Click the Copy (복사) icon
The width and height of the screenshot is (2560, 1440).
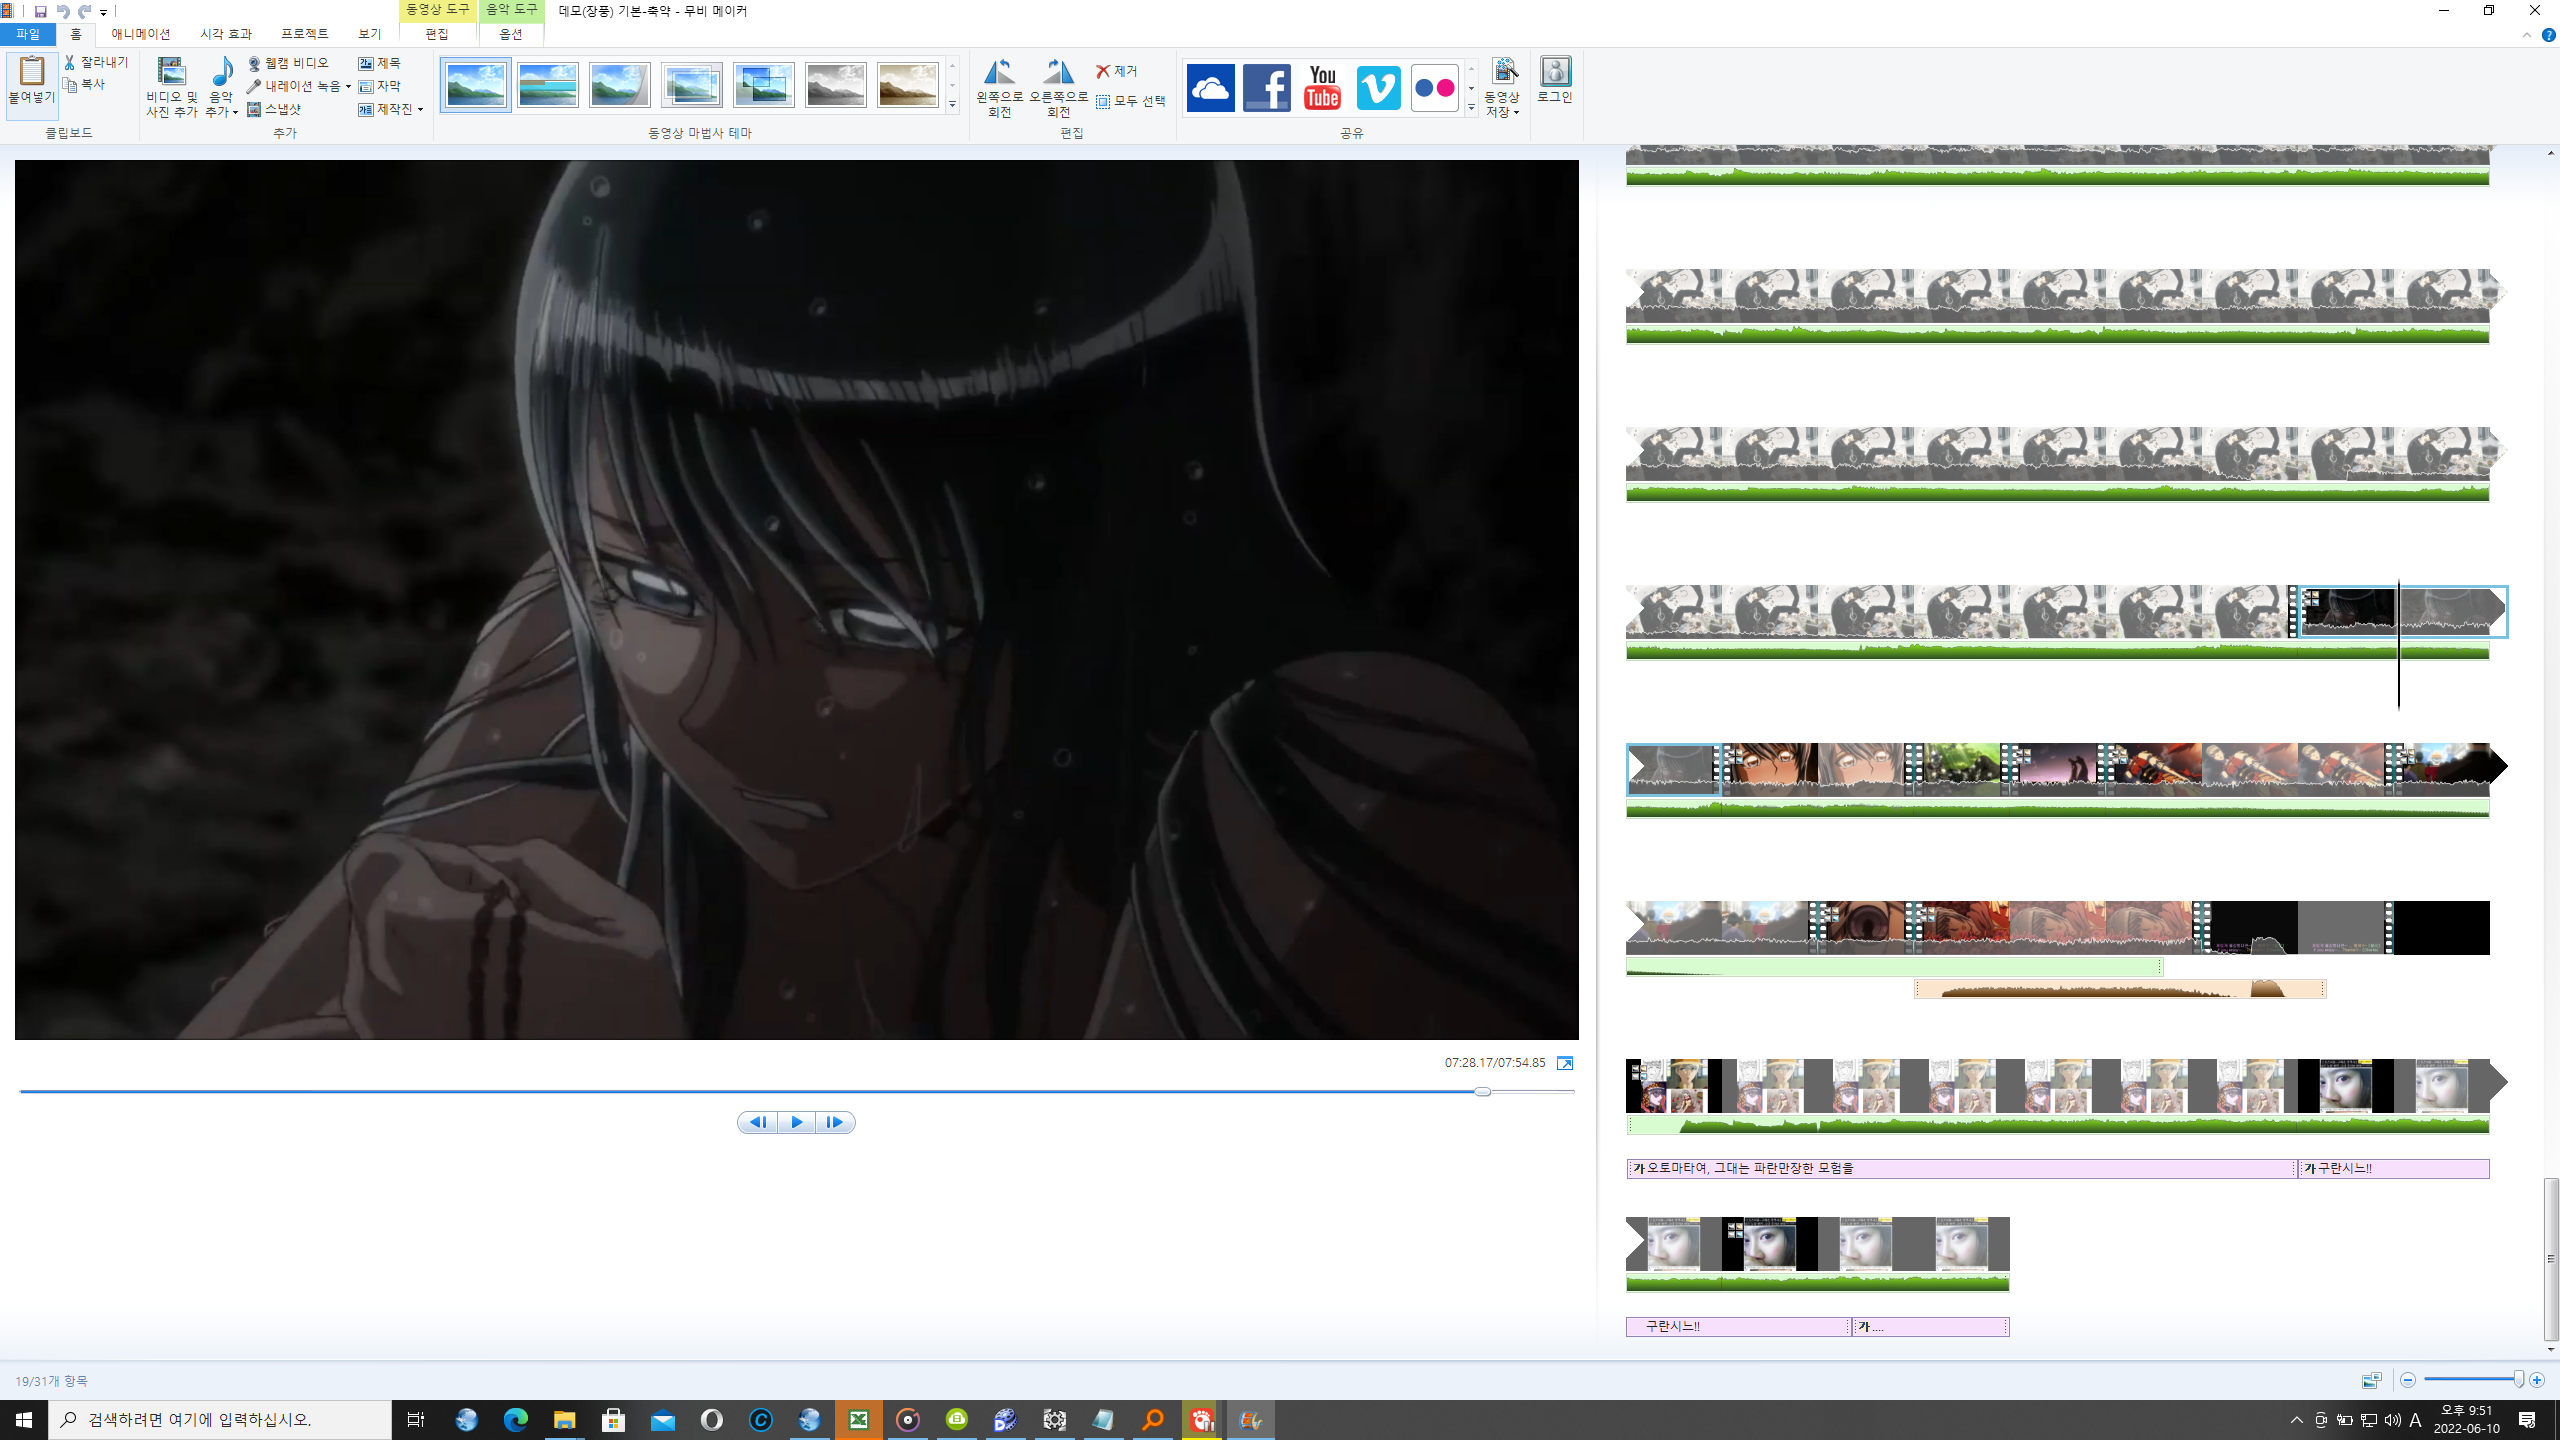pos(70,85)
